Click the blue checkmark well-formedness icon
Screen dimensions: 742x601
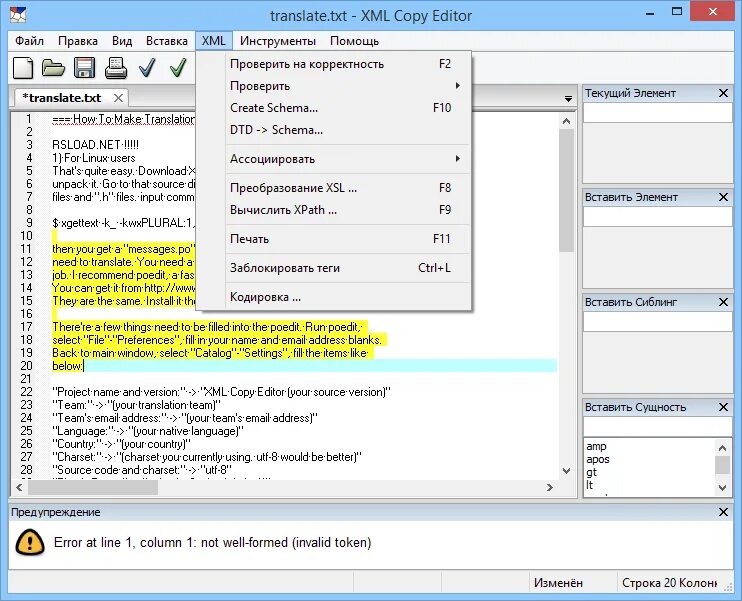tap(147, 68)
